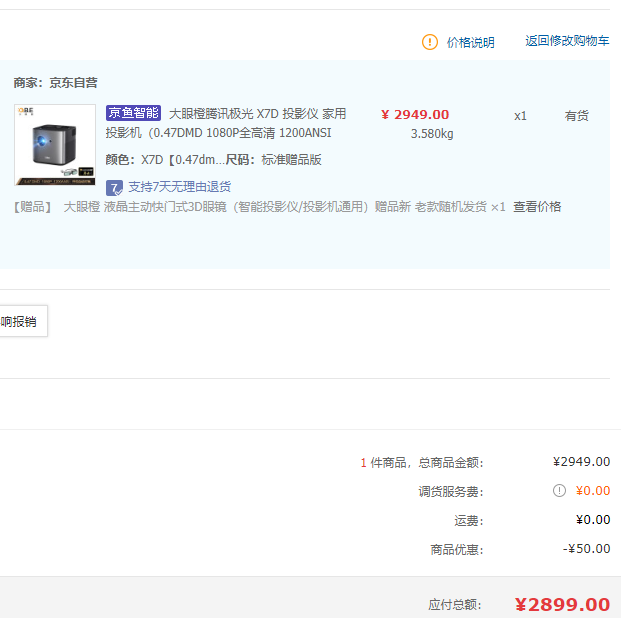Screen dimensions: 621x618
Task: Click the 调货服务费 label
Action: [451, 492]
